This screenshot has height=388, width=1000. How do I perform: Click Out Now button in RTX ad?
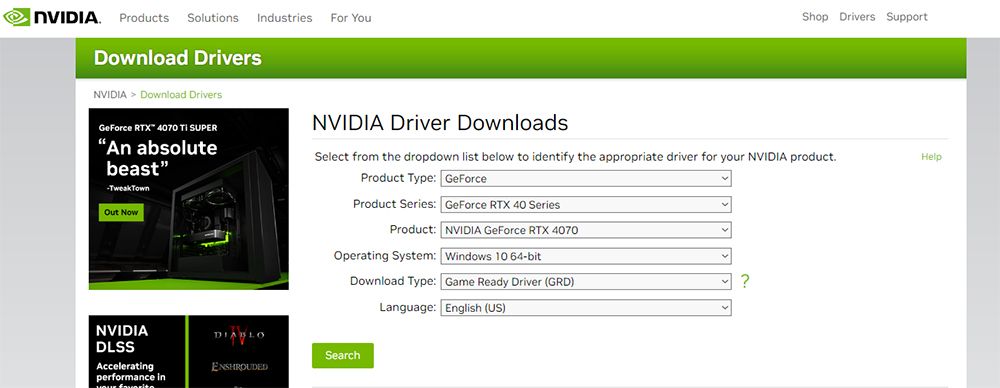click(121, 213)
